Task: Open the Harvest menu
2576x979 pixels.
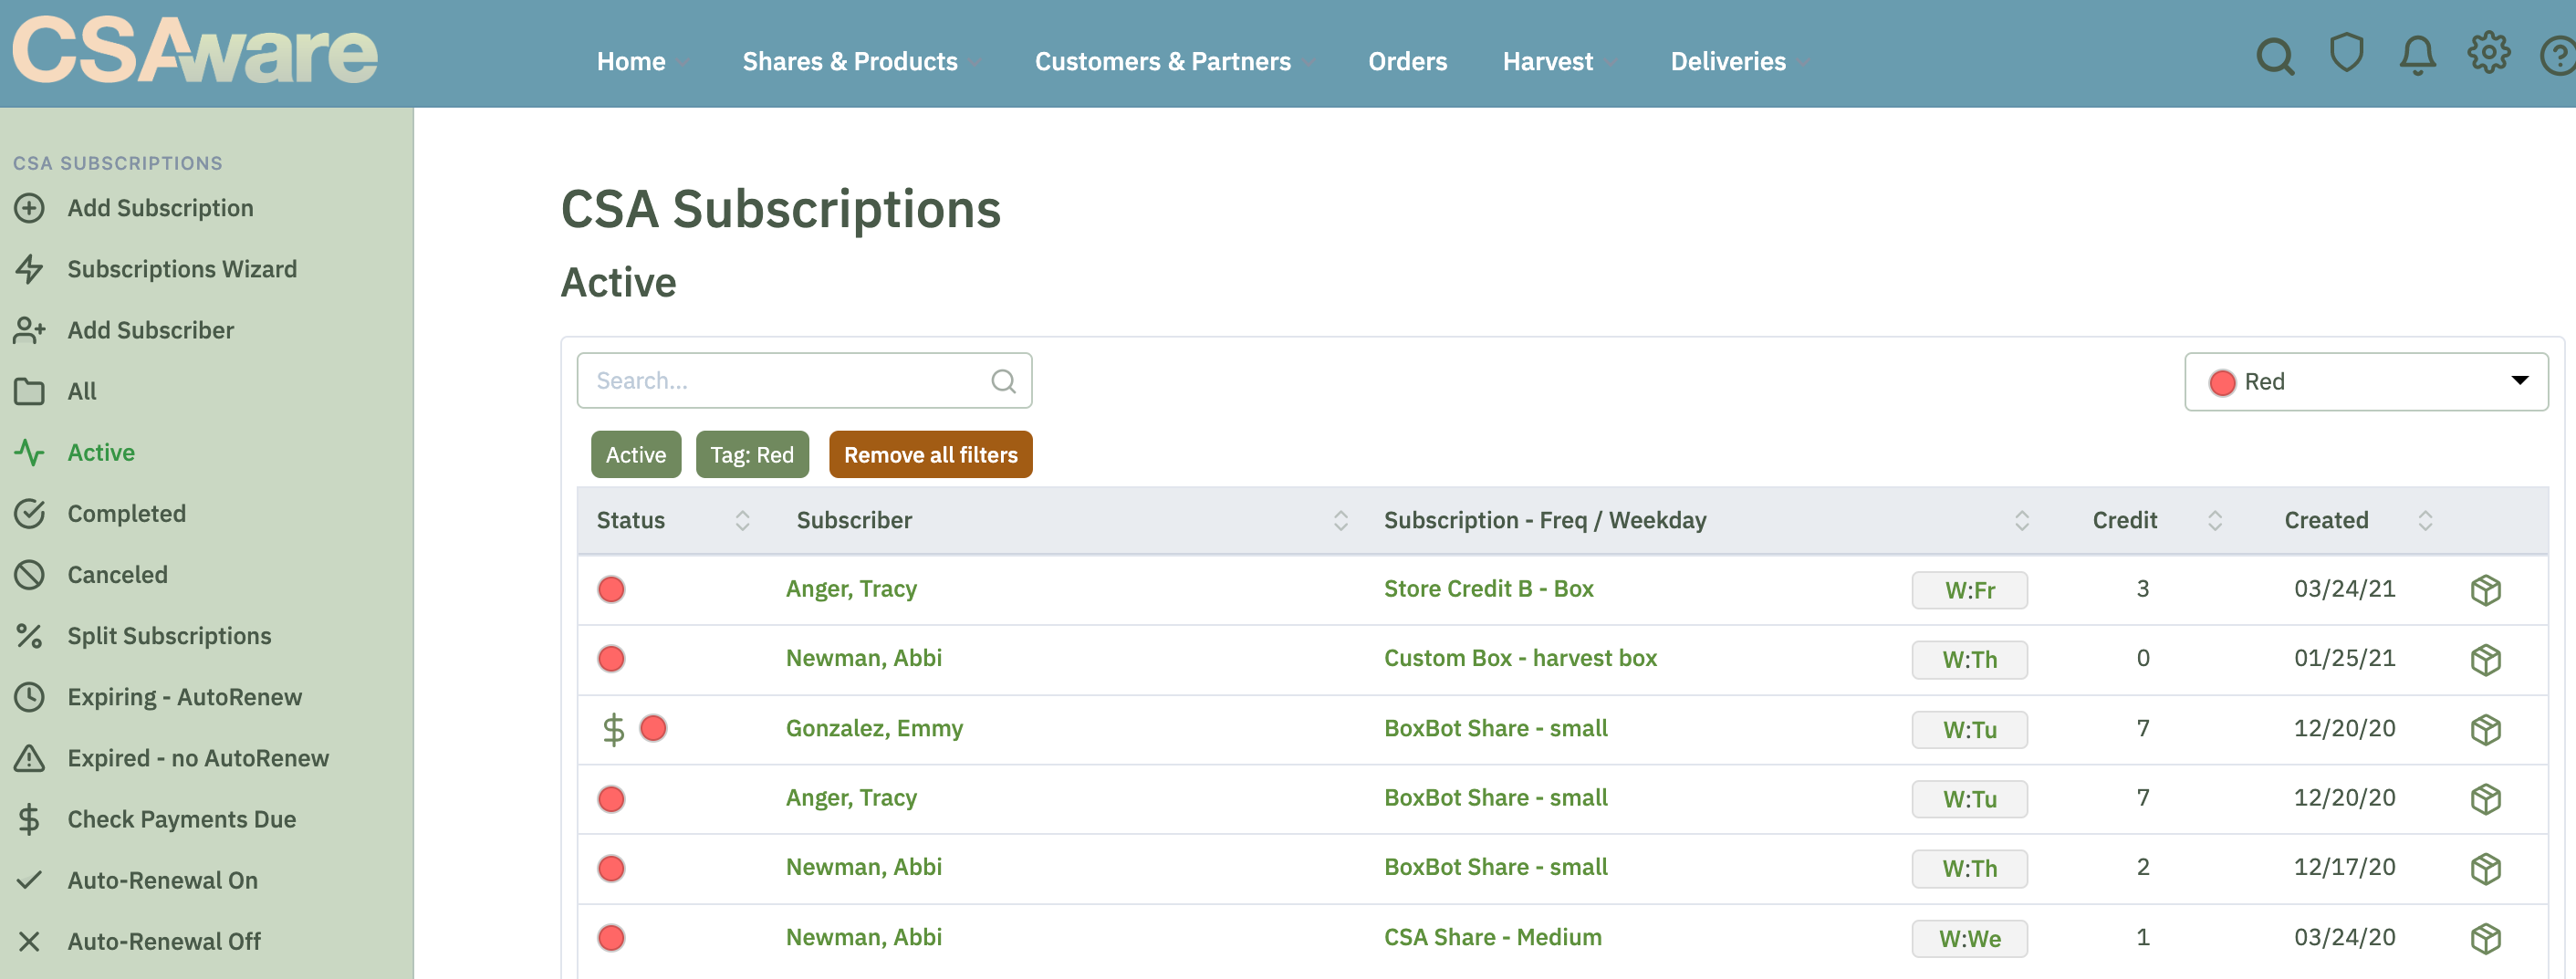Action: click(x=1547, y=61)
